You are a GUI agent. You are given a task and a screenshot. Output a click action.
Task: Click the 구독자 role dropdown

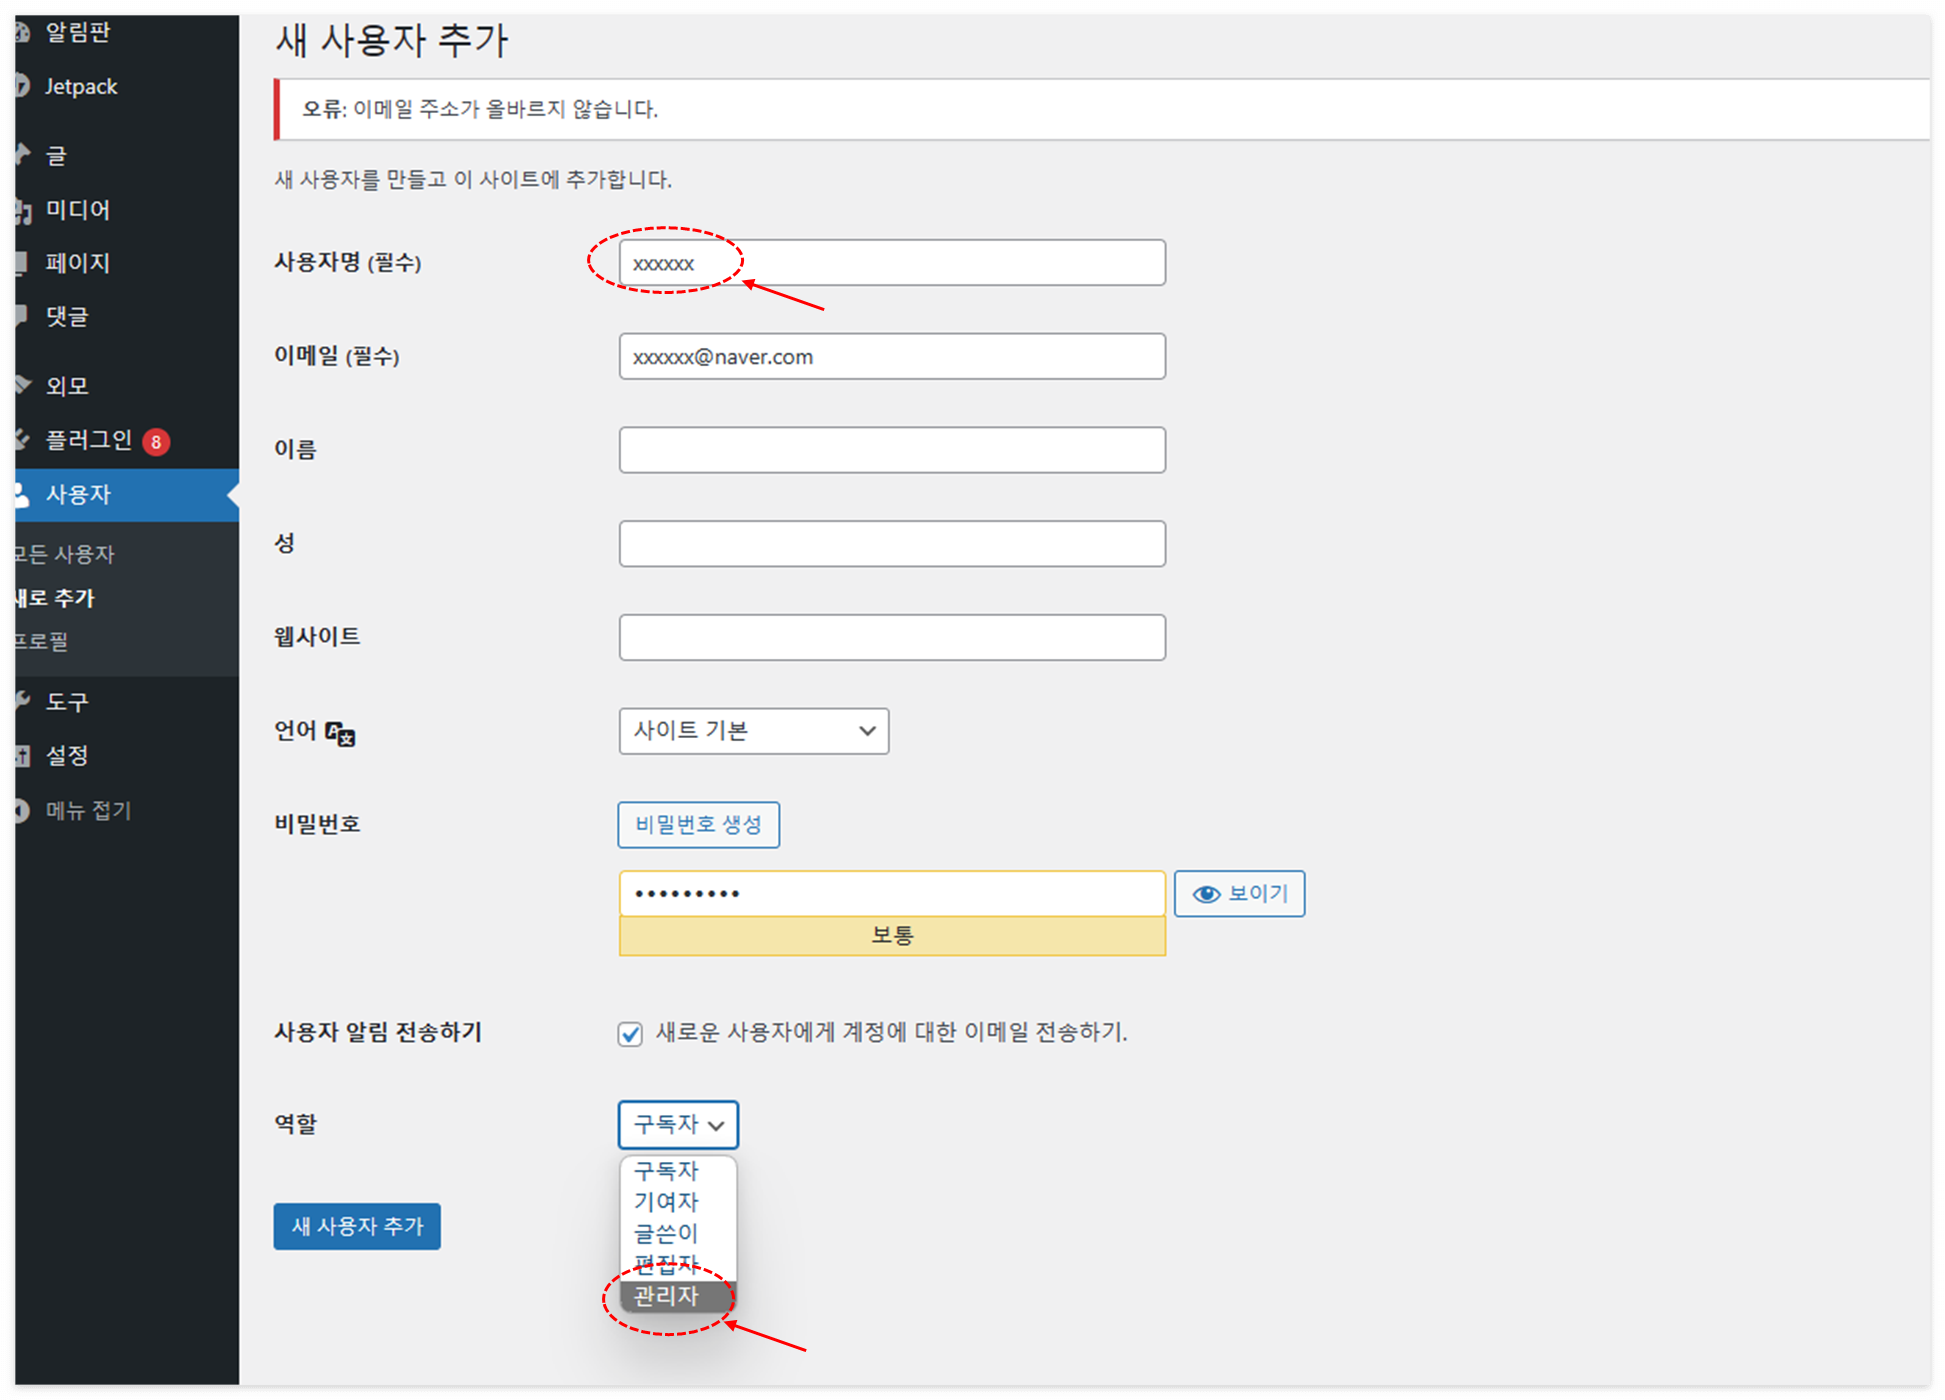tap(678, 1124)
